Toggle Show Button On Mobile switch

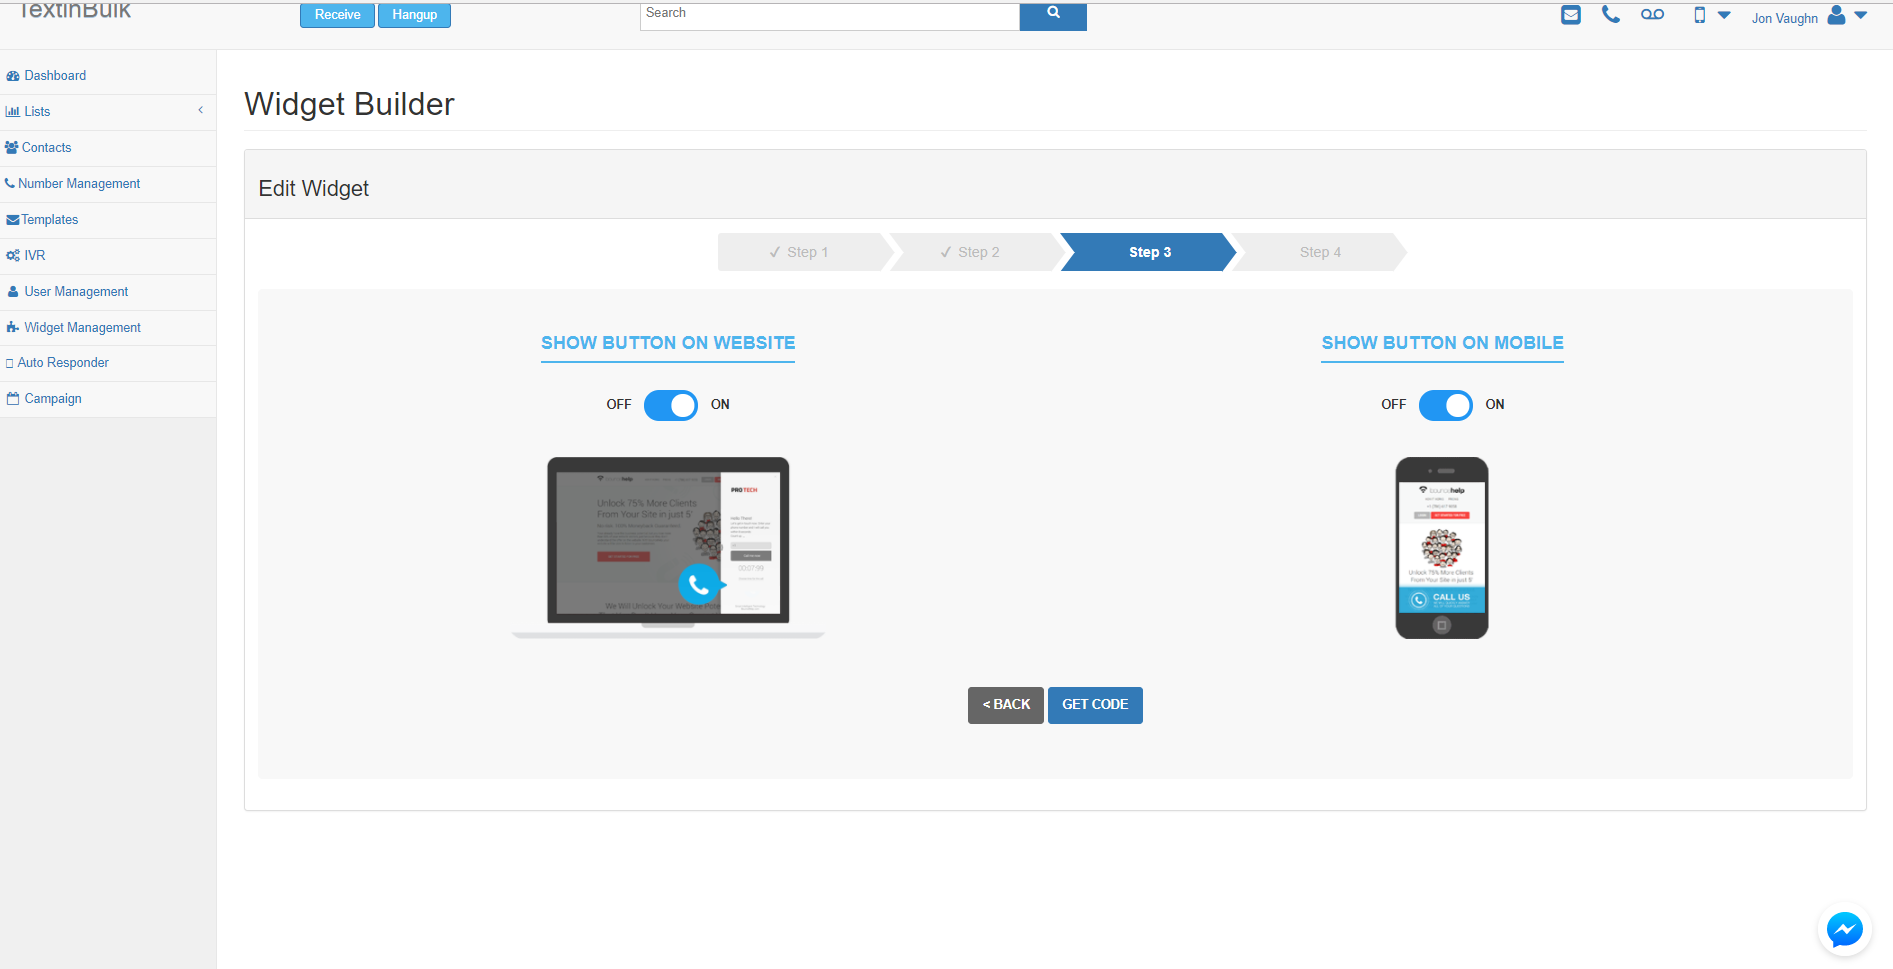1445,405
